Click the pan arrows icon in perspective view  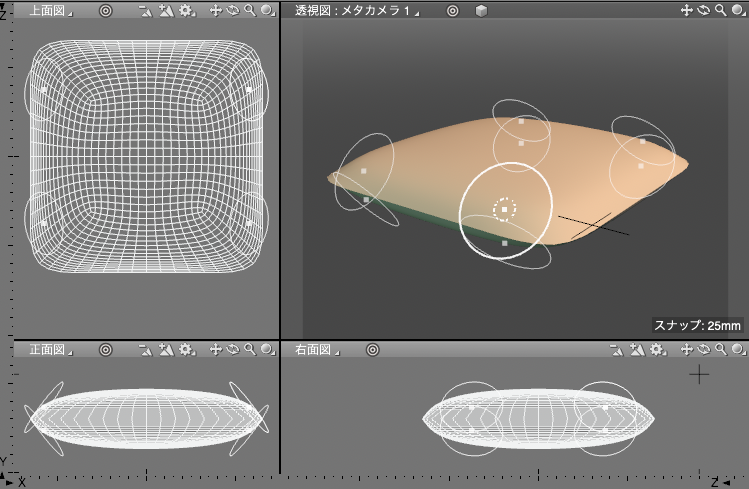click(686, 10)
